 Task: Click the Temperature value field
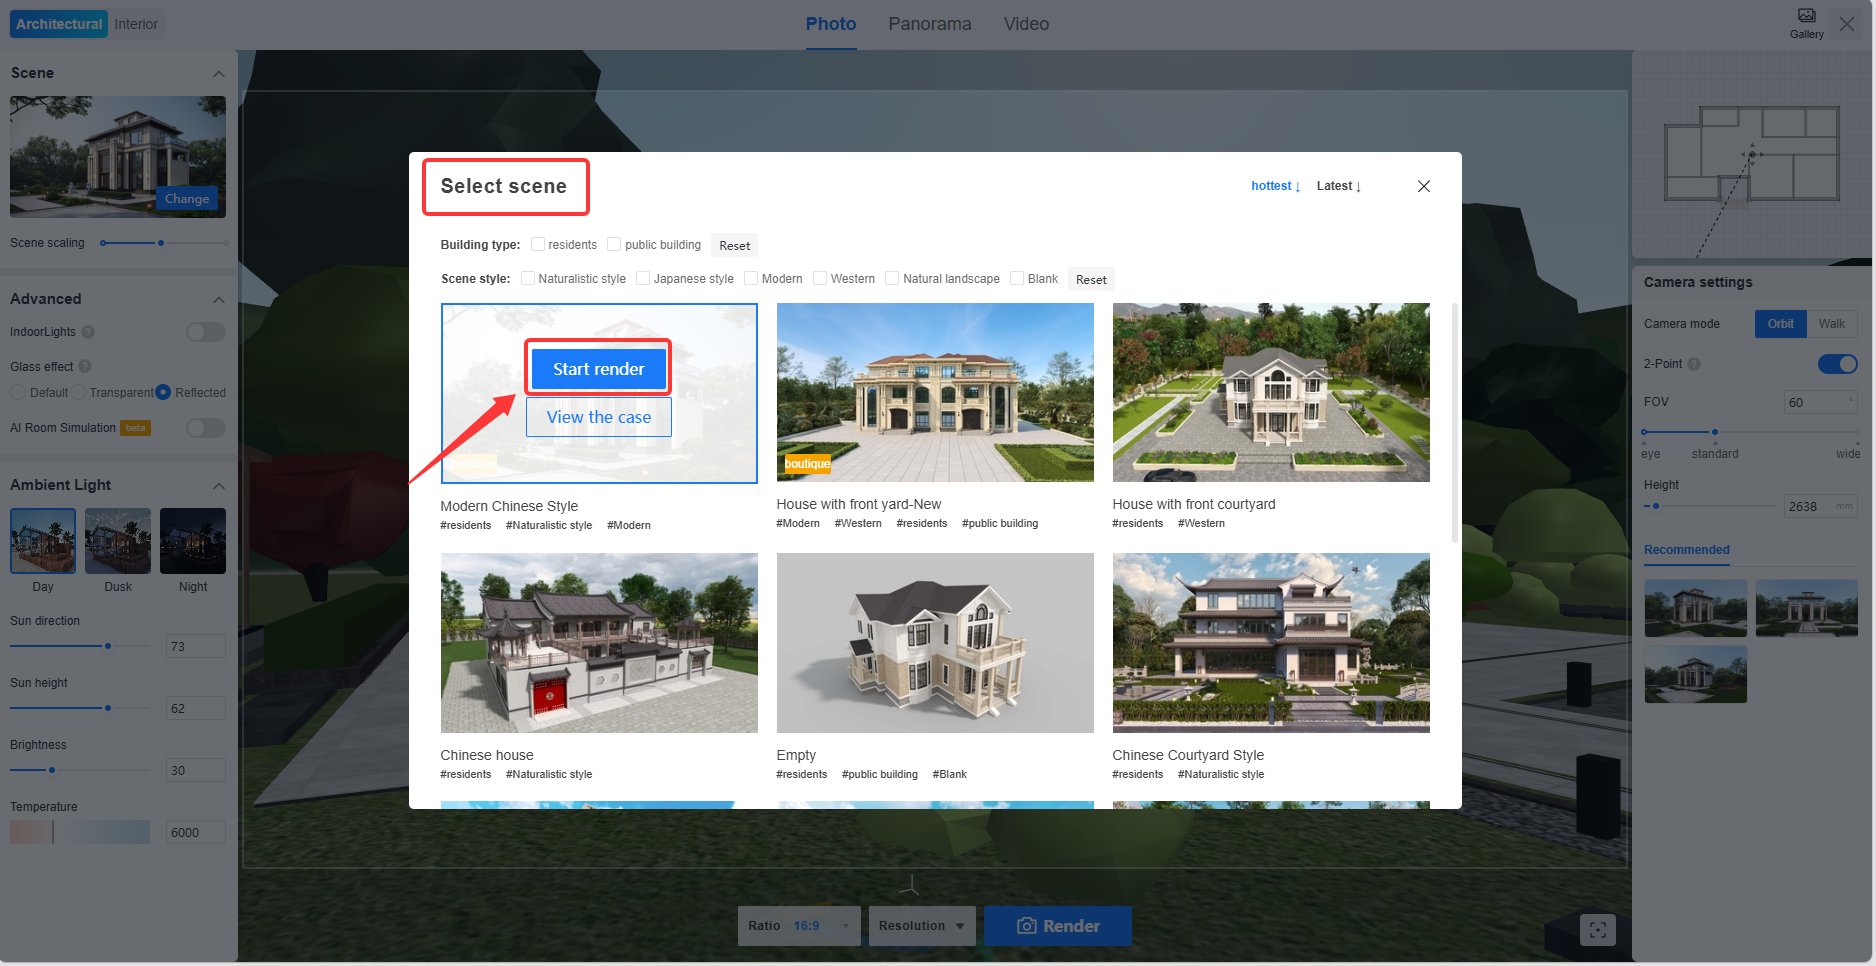tap(196, 833)
